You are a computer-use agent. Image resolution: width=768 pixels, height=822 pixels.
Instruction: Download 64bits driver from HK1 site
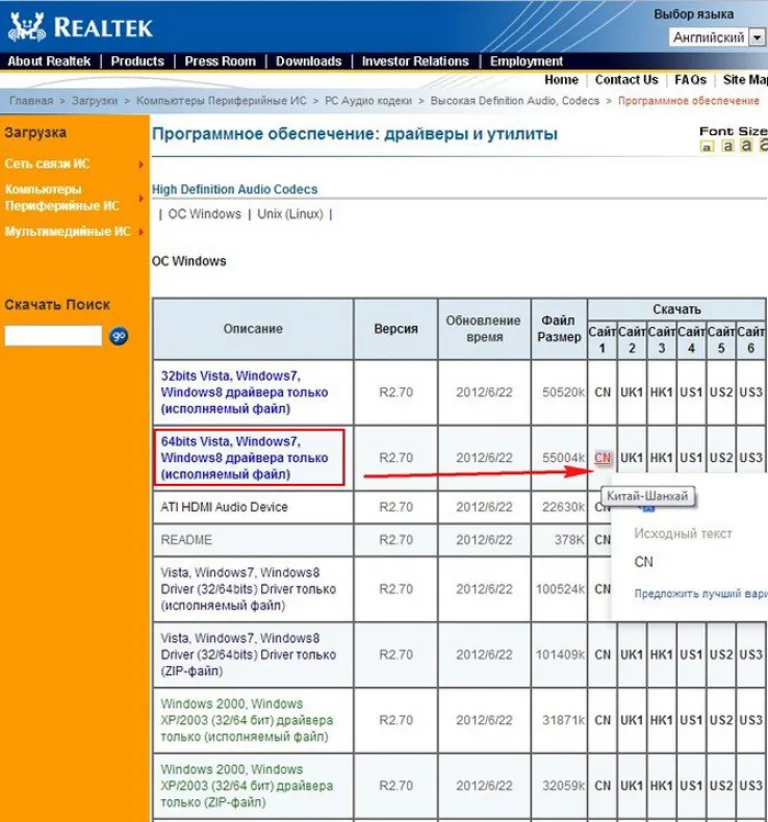[661, 458]
